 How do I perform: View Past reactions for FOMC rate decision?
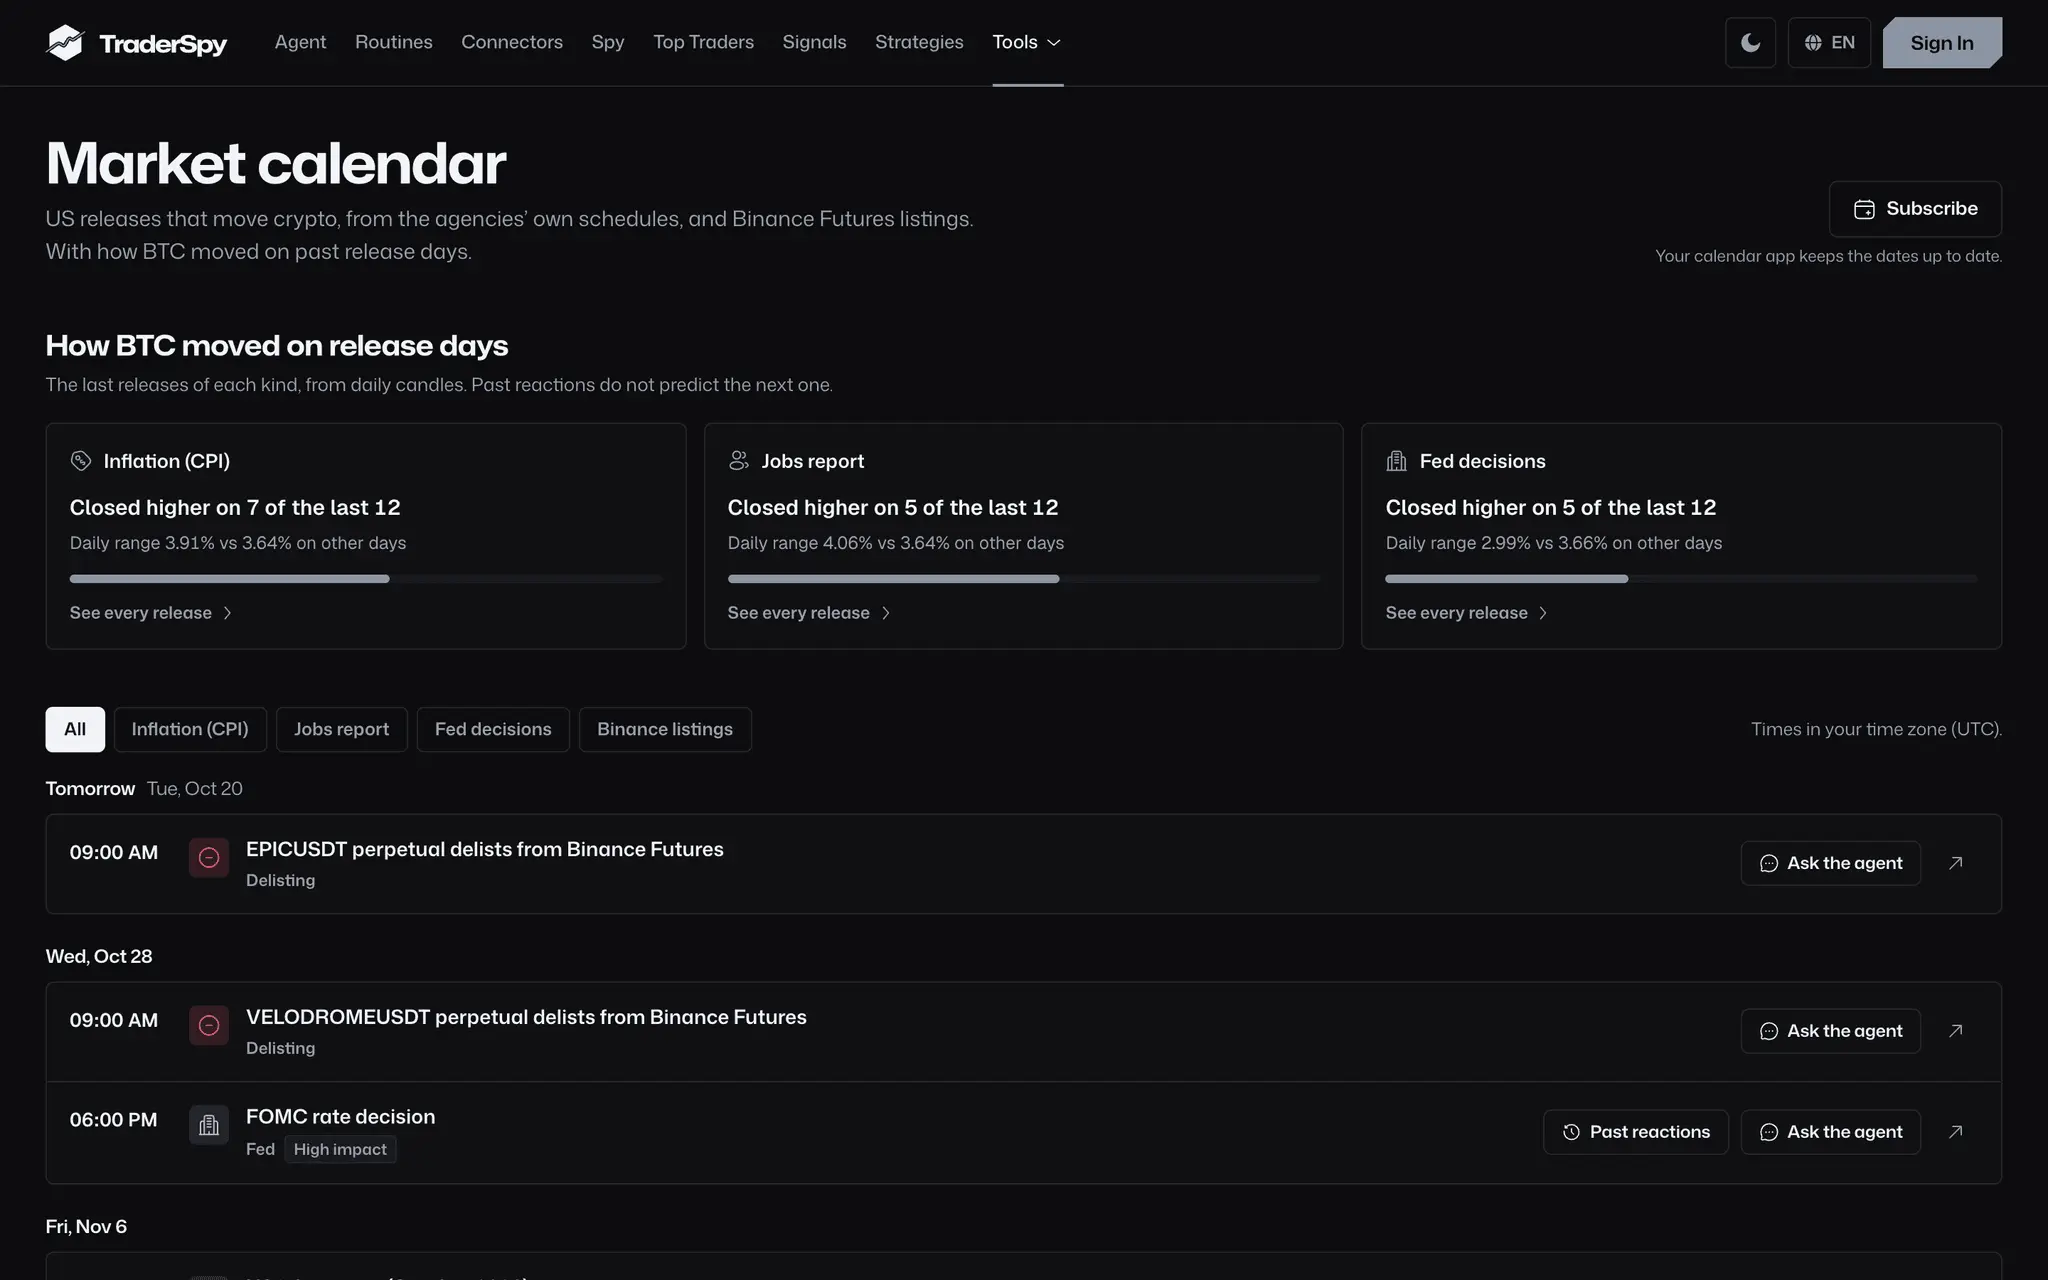(x=1635, y=1132)
